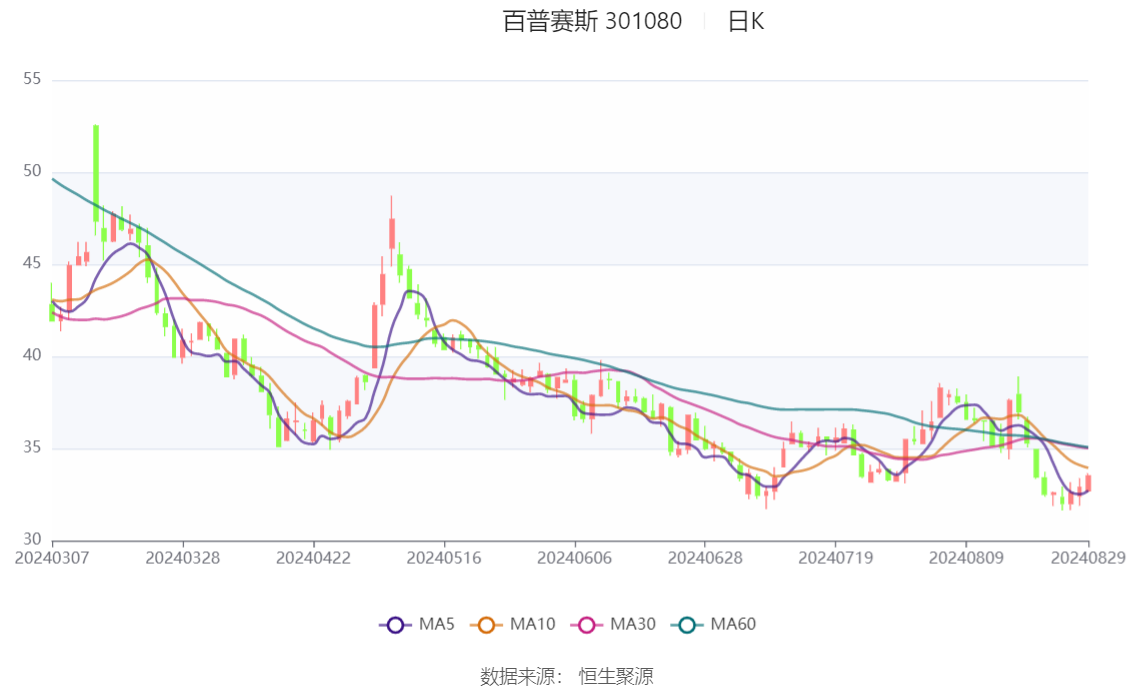Image resolution: width=1134 pixels, height=689 pixels.
Task: Click the data source text 恒生聚源
Action: [615, 677]
